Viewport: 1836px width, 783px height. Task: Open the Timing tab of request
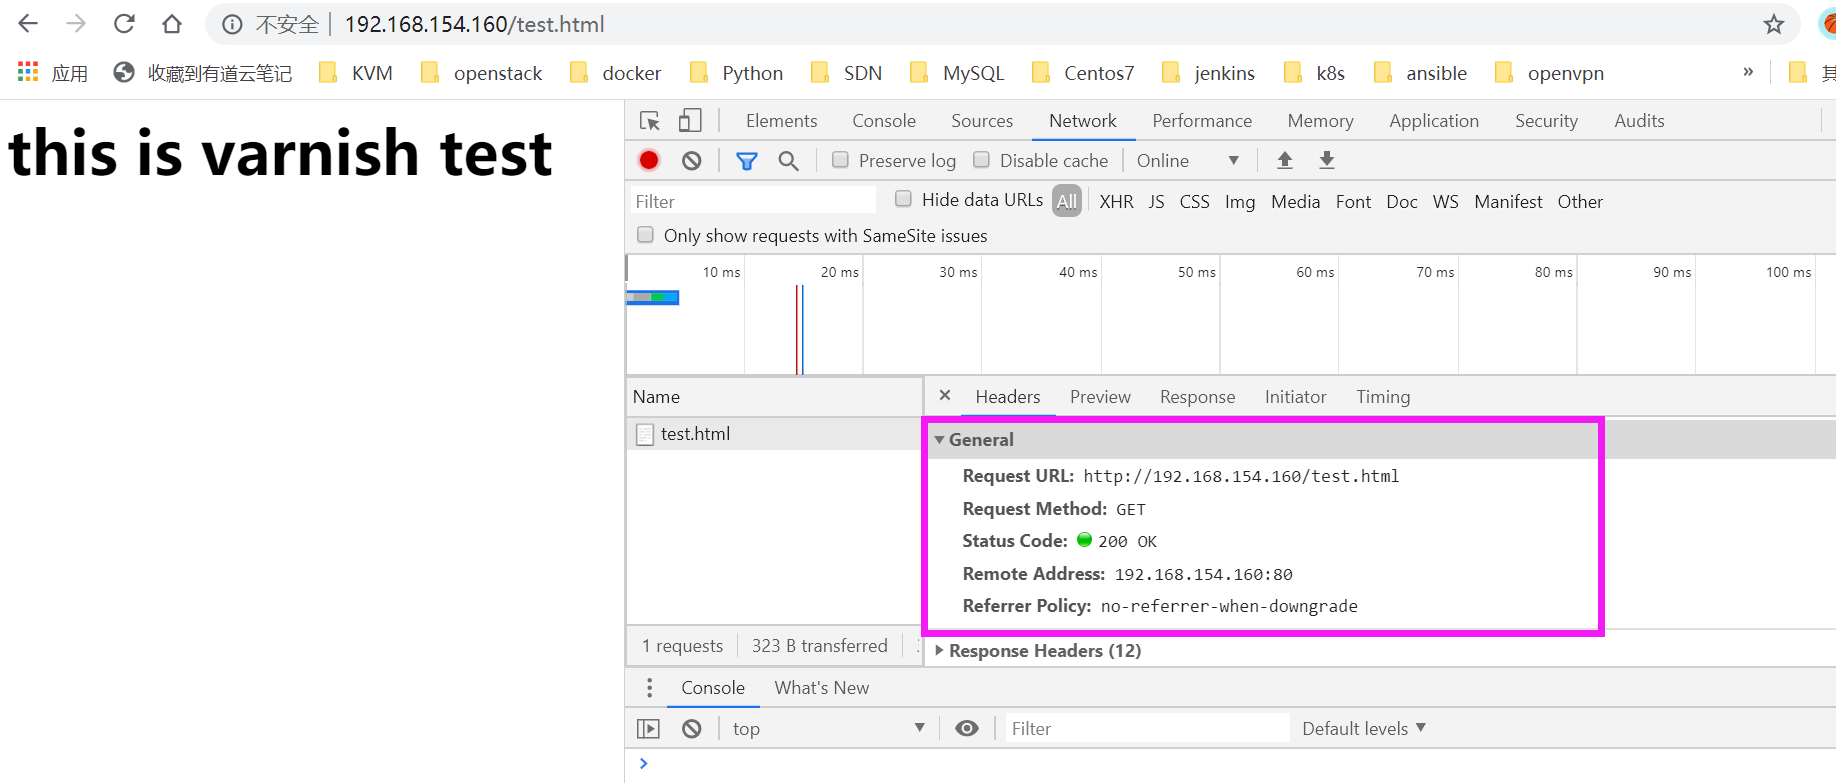point(1383,397)
